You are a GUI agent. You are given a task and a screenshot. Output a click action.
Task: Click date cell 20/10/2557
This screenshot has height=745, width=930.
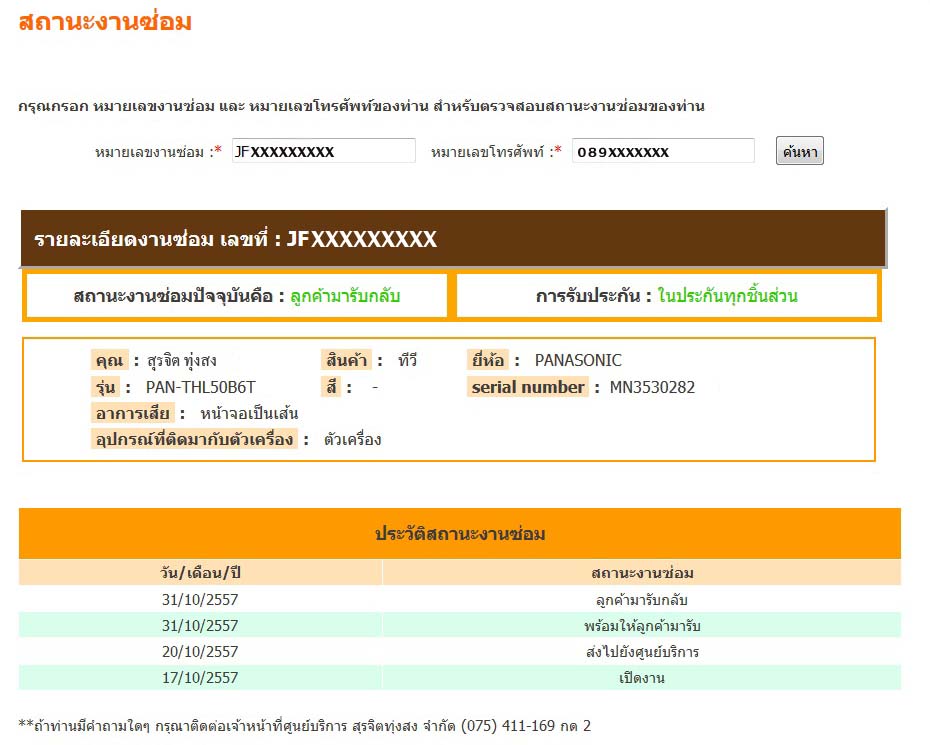pyautogui.click(x=200, y=652)
